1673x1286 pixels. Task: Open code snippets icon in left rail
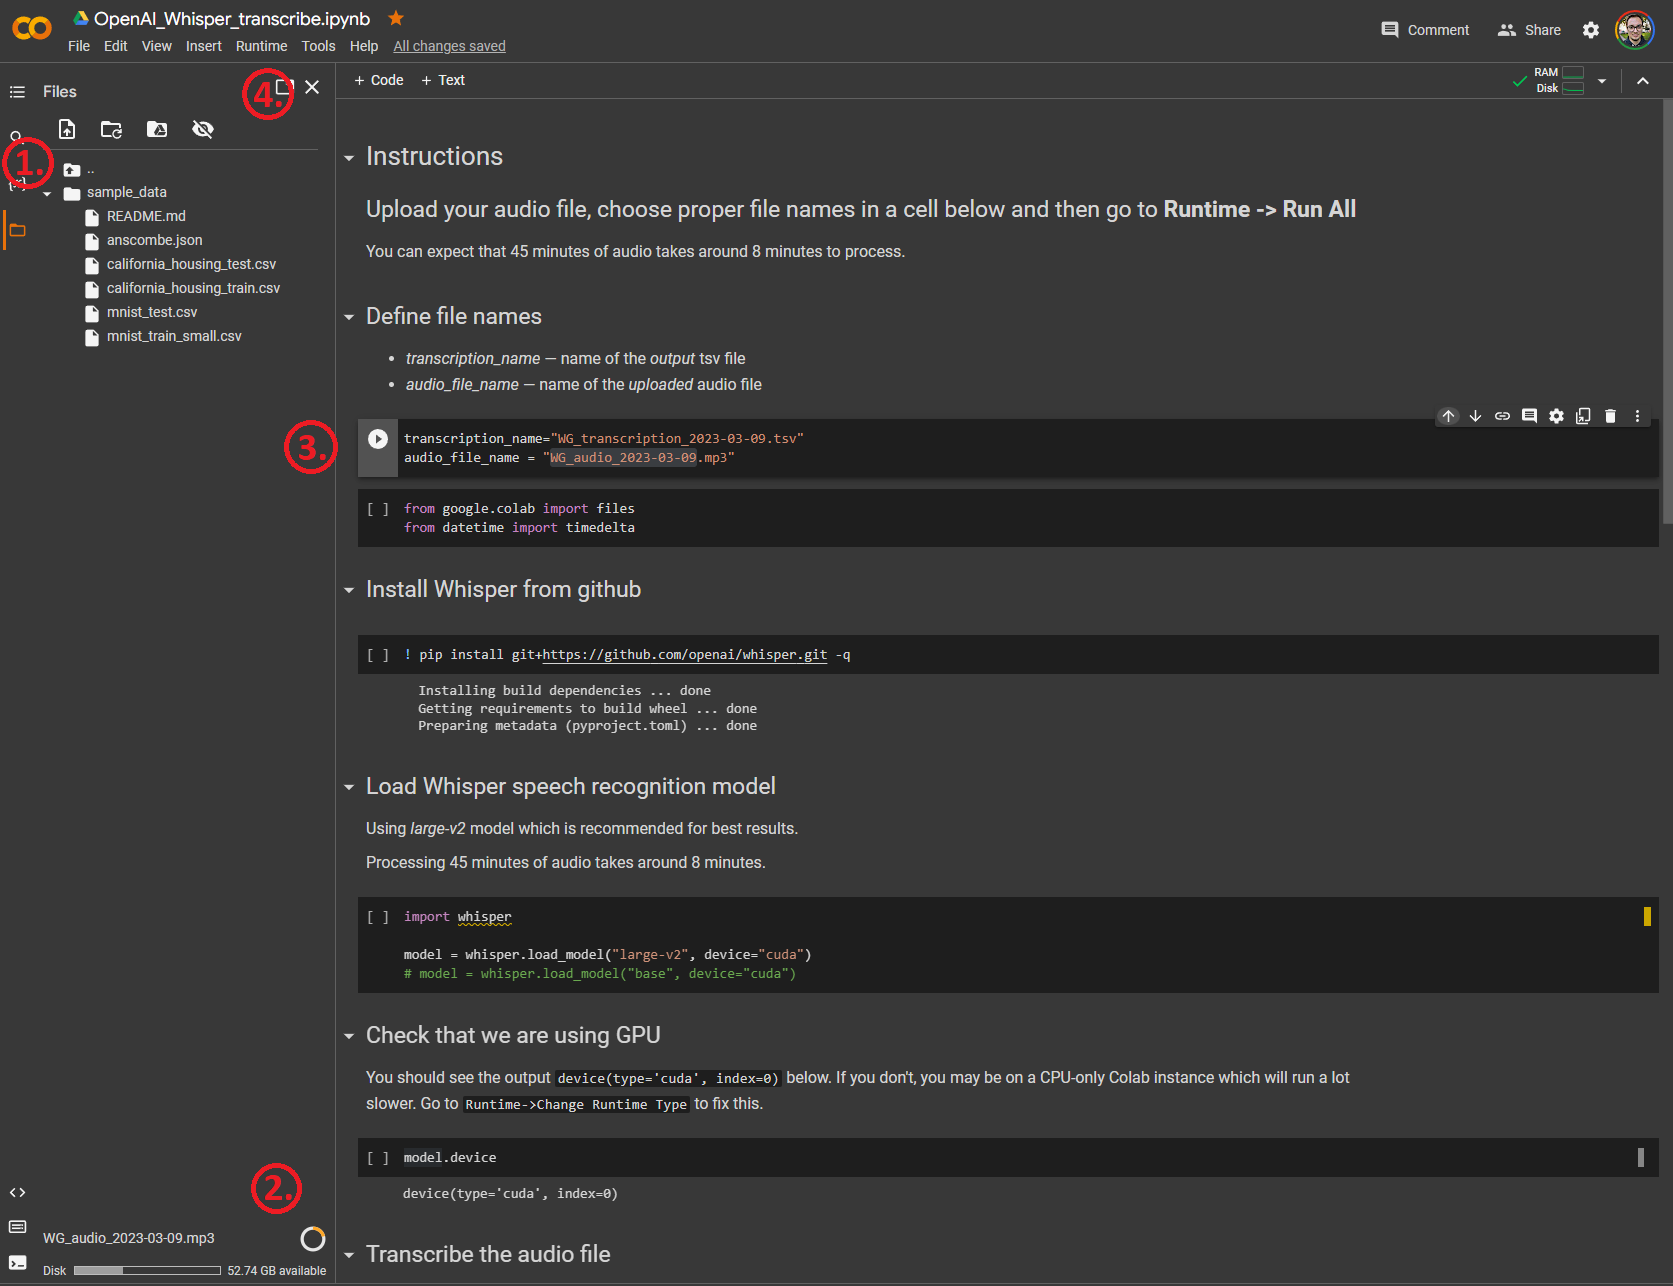pos(17,1192)
